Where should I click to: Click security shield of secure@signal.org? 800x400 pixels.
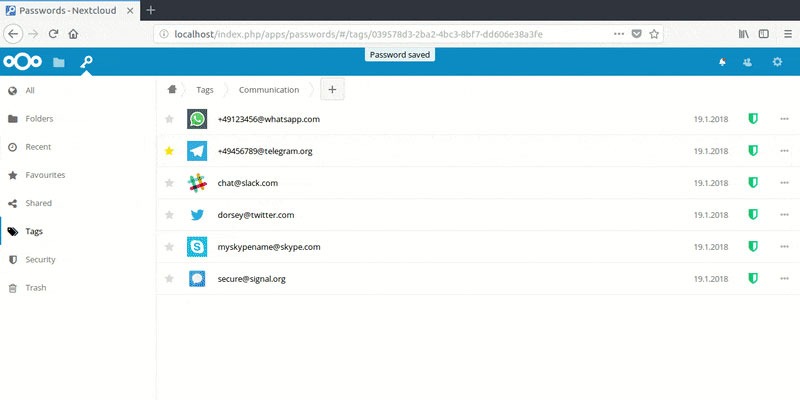pyautogui.click(x=753, y=278)
